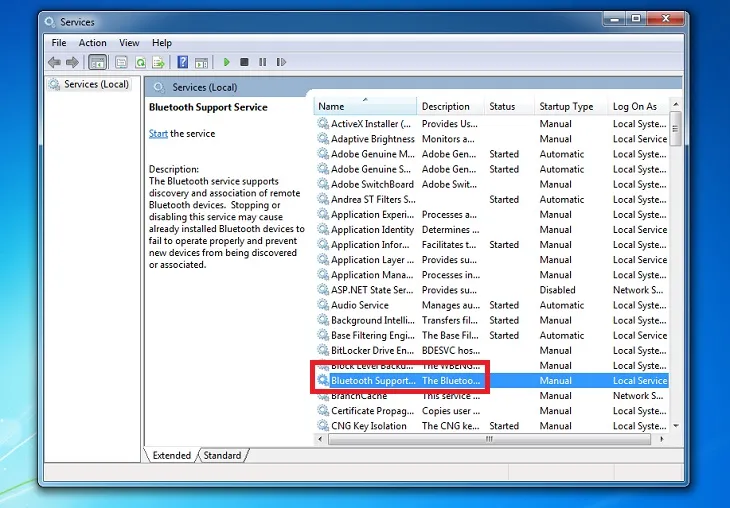Click the Properties toolbar icon

[x=120, y=62]
